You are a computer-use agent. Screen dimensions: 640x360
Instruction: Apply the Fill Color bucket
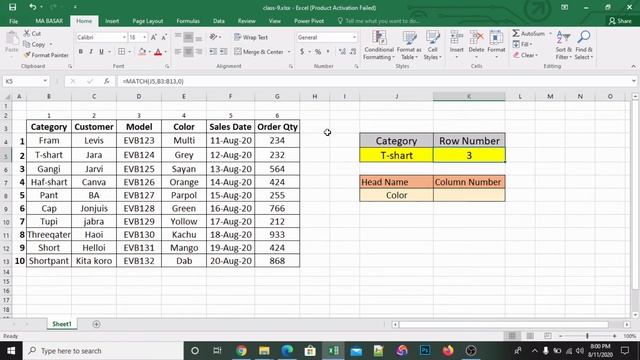pyautogui.click(x=142, y=52)
